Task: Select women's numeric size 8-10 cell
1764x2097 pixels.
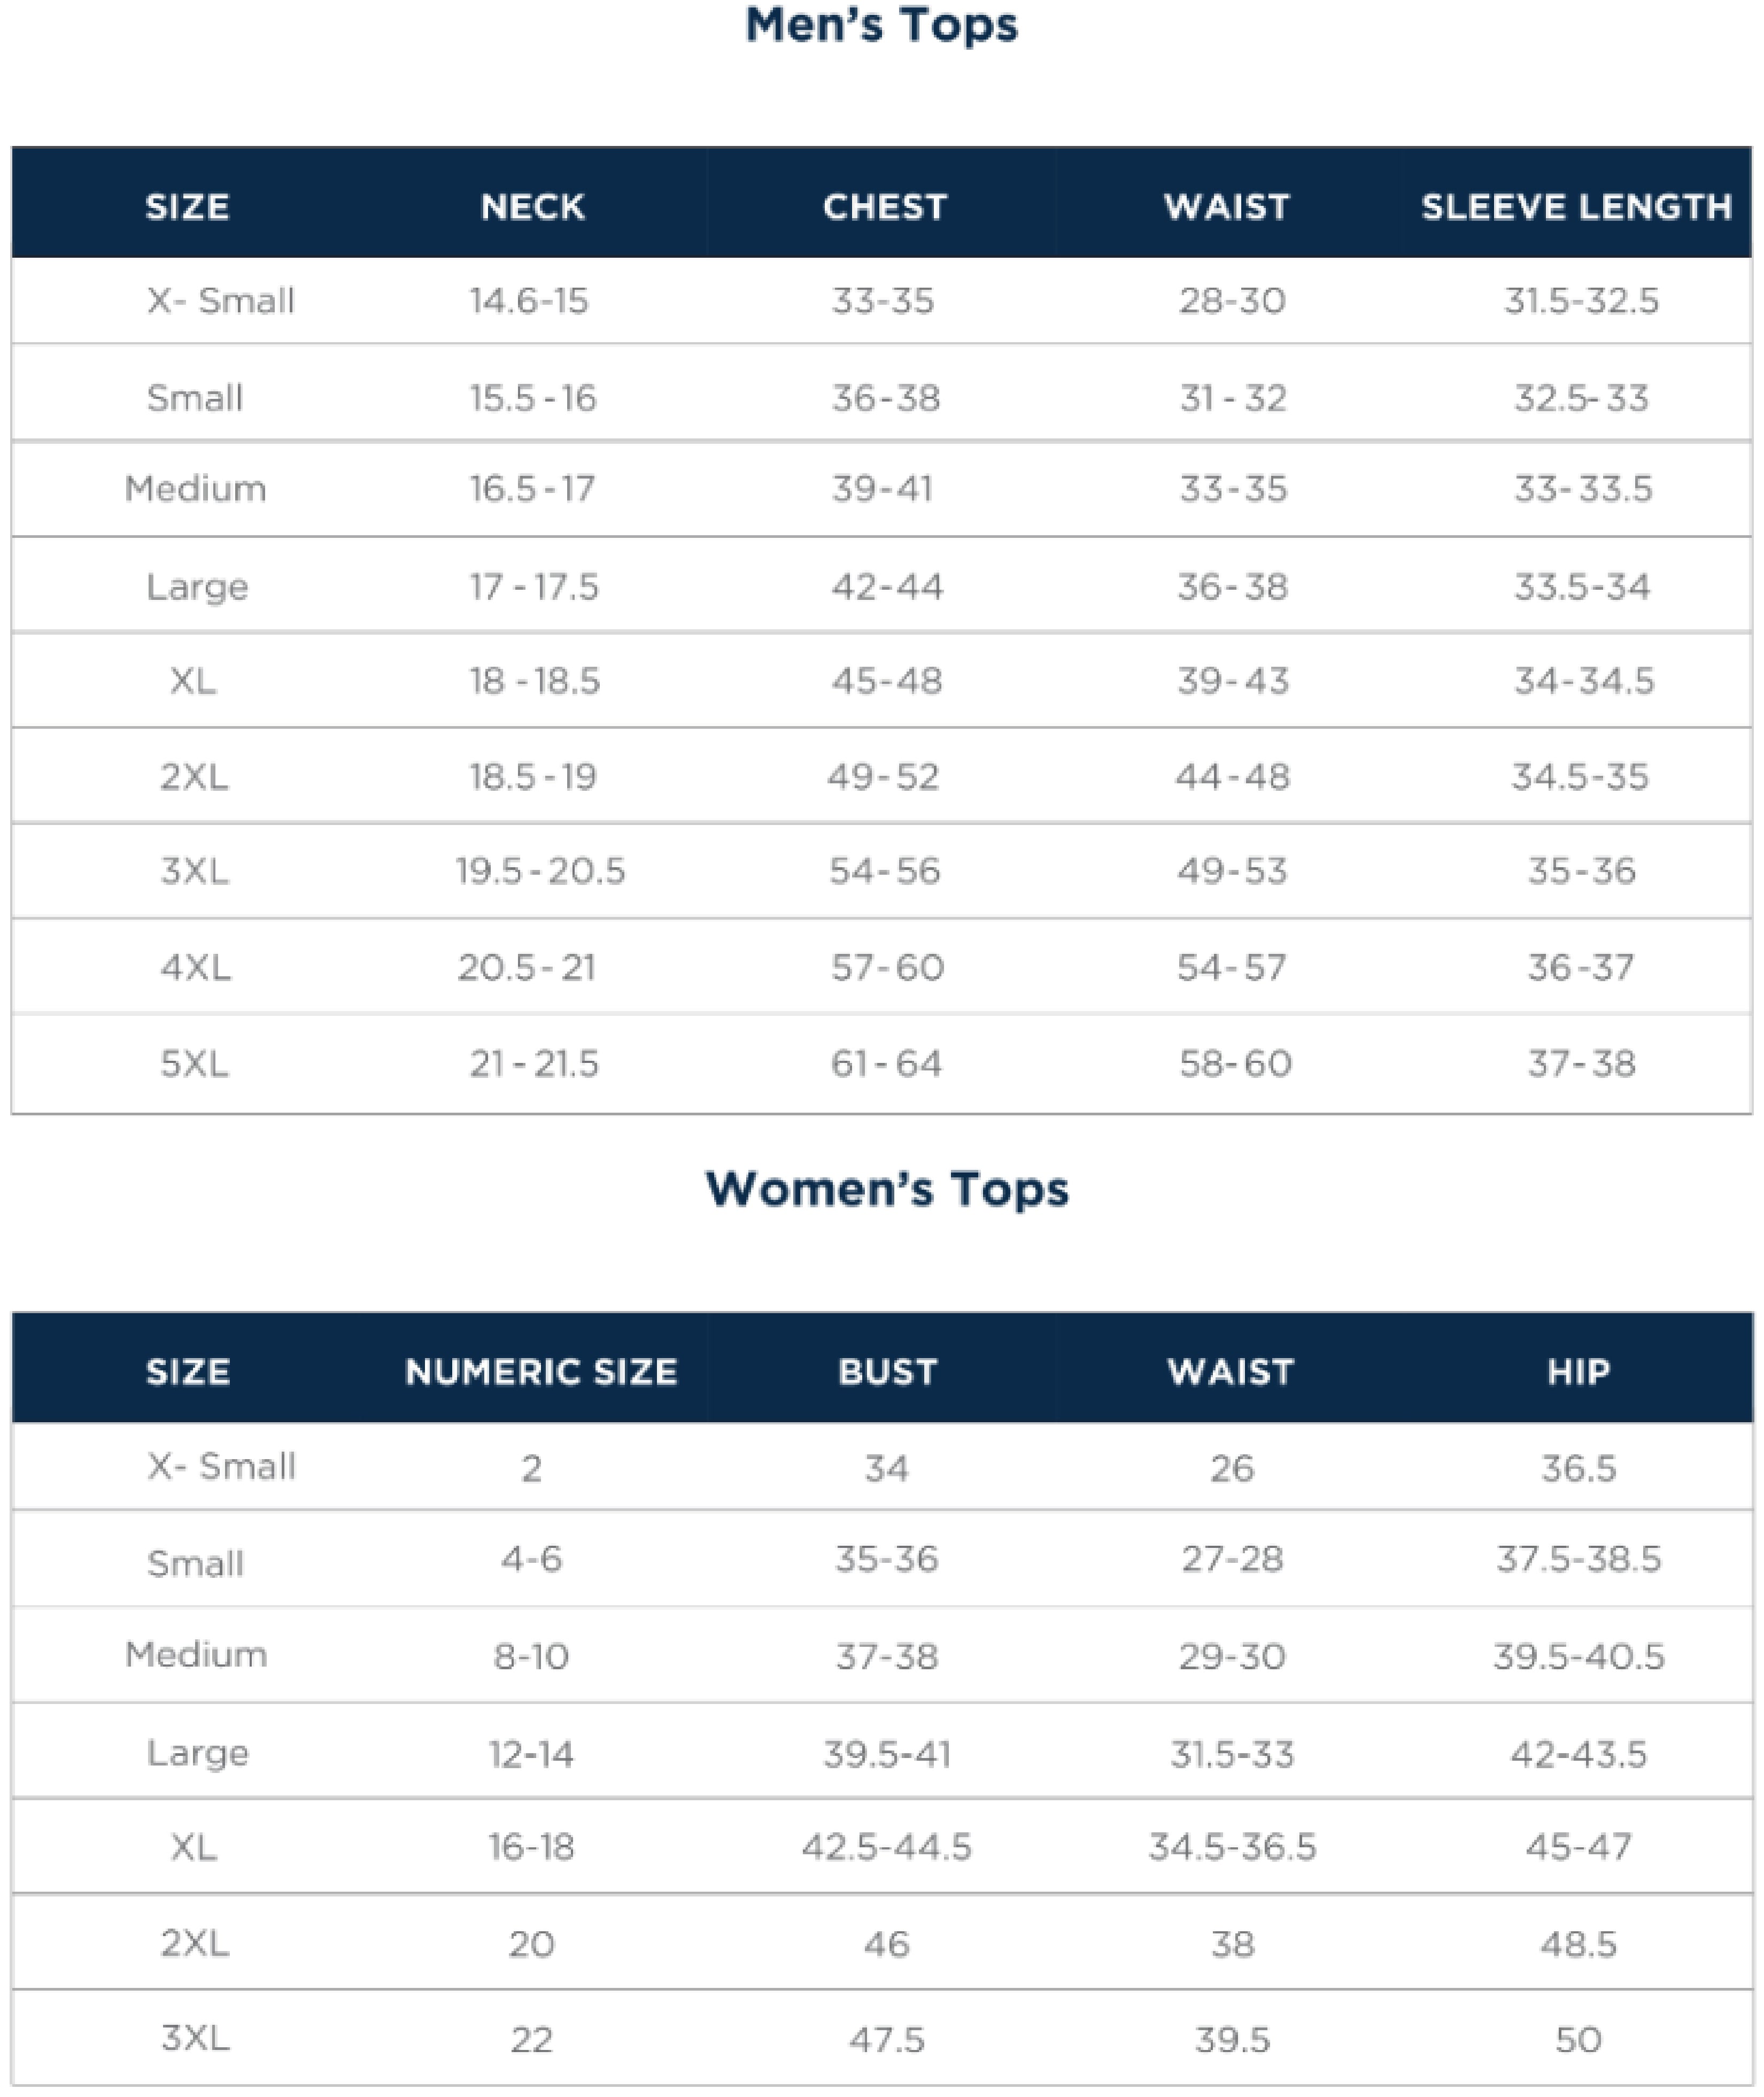Action: (x=531, y=1657)
